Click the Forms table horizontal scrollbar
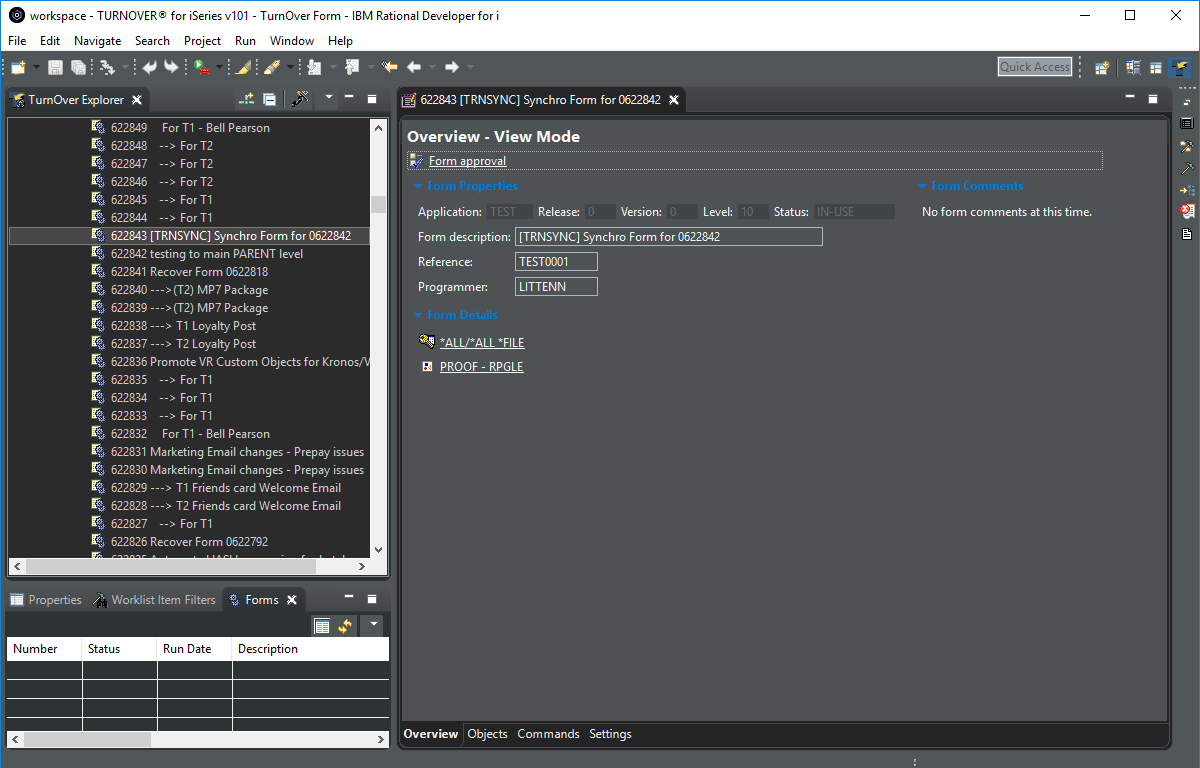Image resolution: width=1200 pixels, height=768 pixels. tap(198, 740)
